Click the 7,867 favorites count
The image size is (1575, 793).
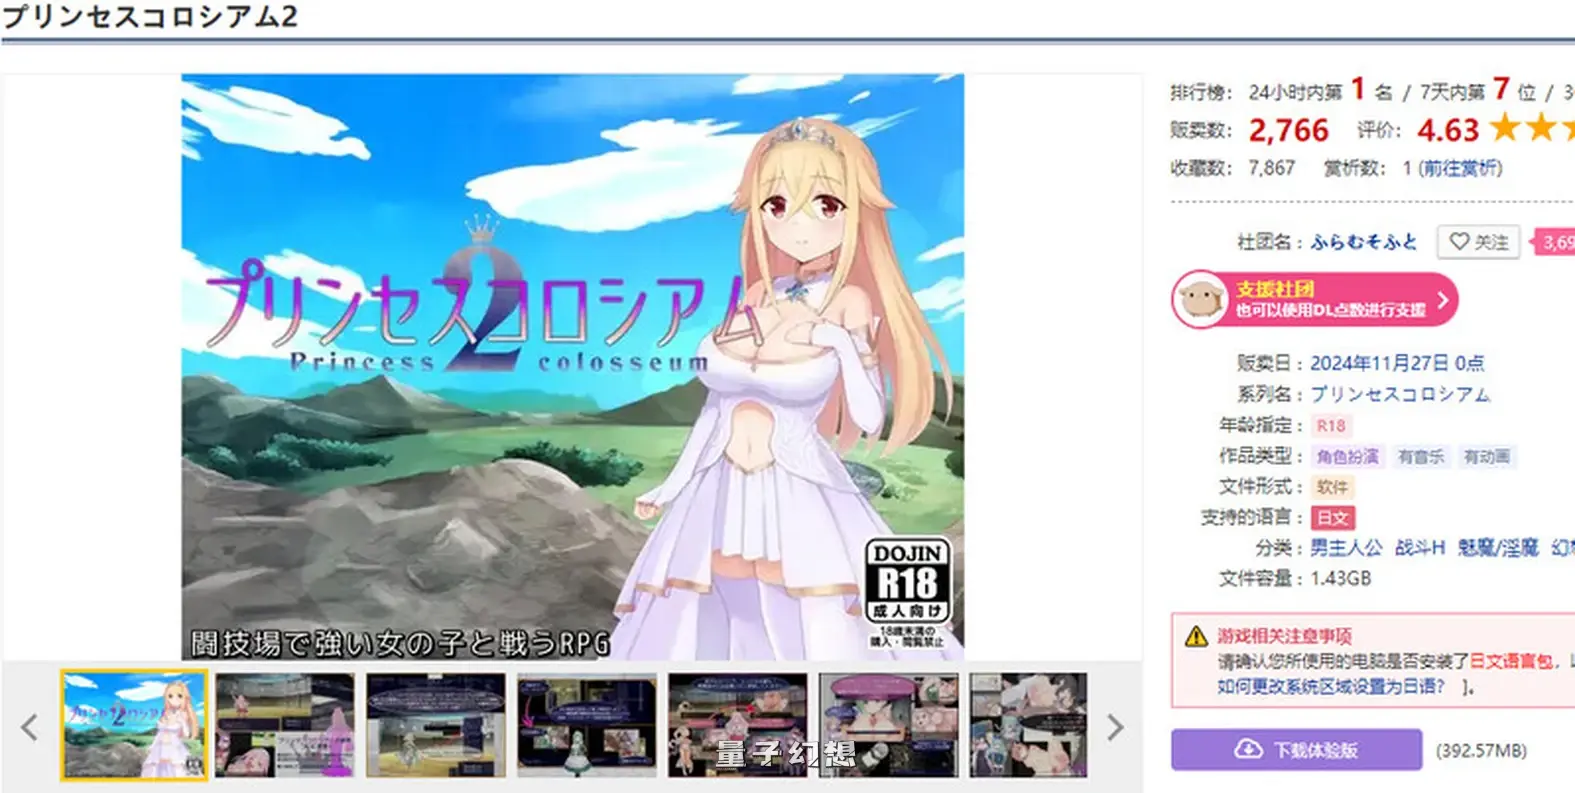pos(1271,168)
